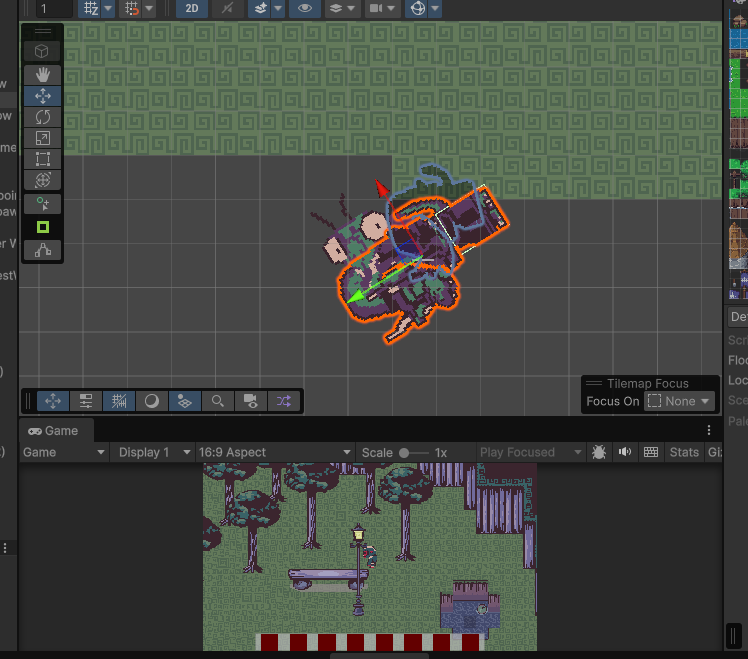Select the Move tool in tools overlay
The image size is (748, 659).
click(42, 96)
